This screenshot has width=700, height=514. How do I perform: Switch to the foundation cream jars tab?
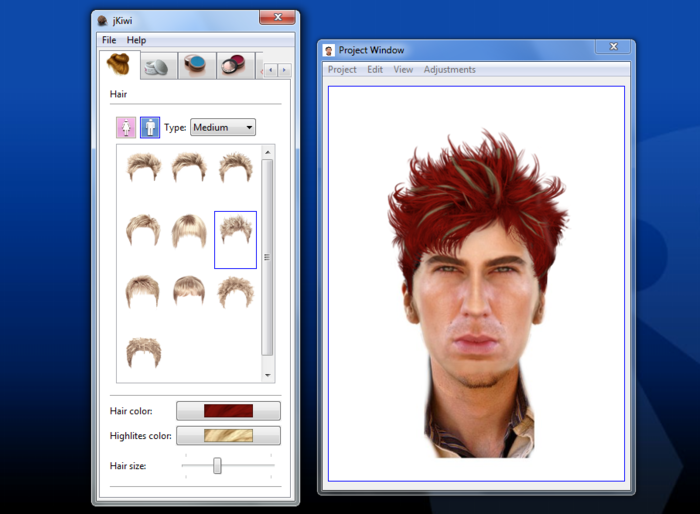click(159, 66)
